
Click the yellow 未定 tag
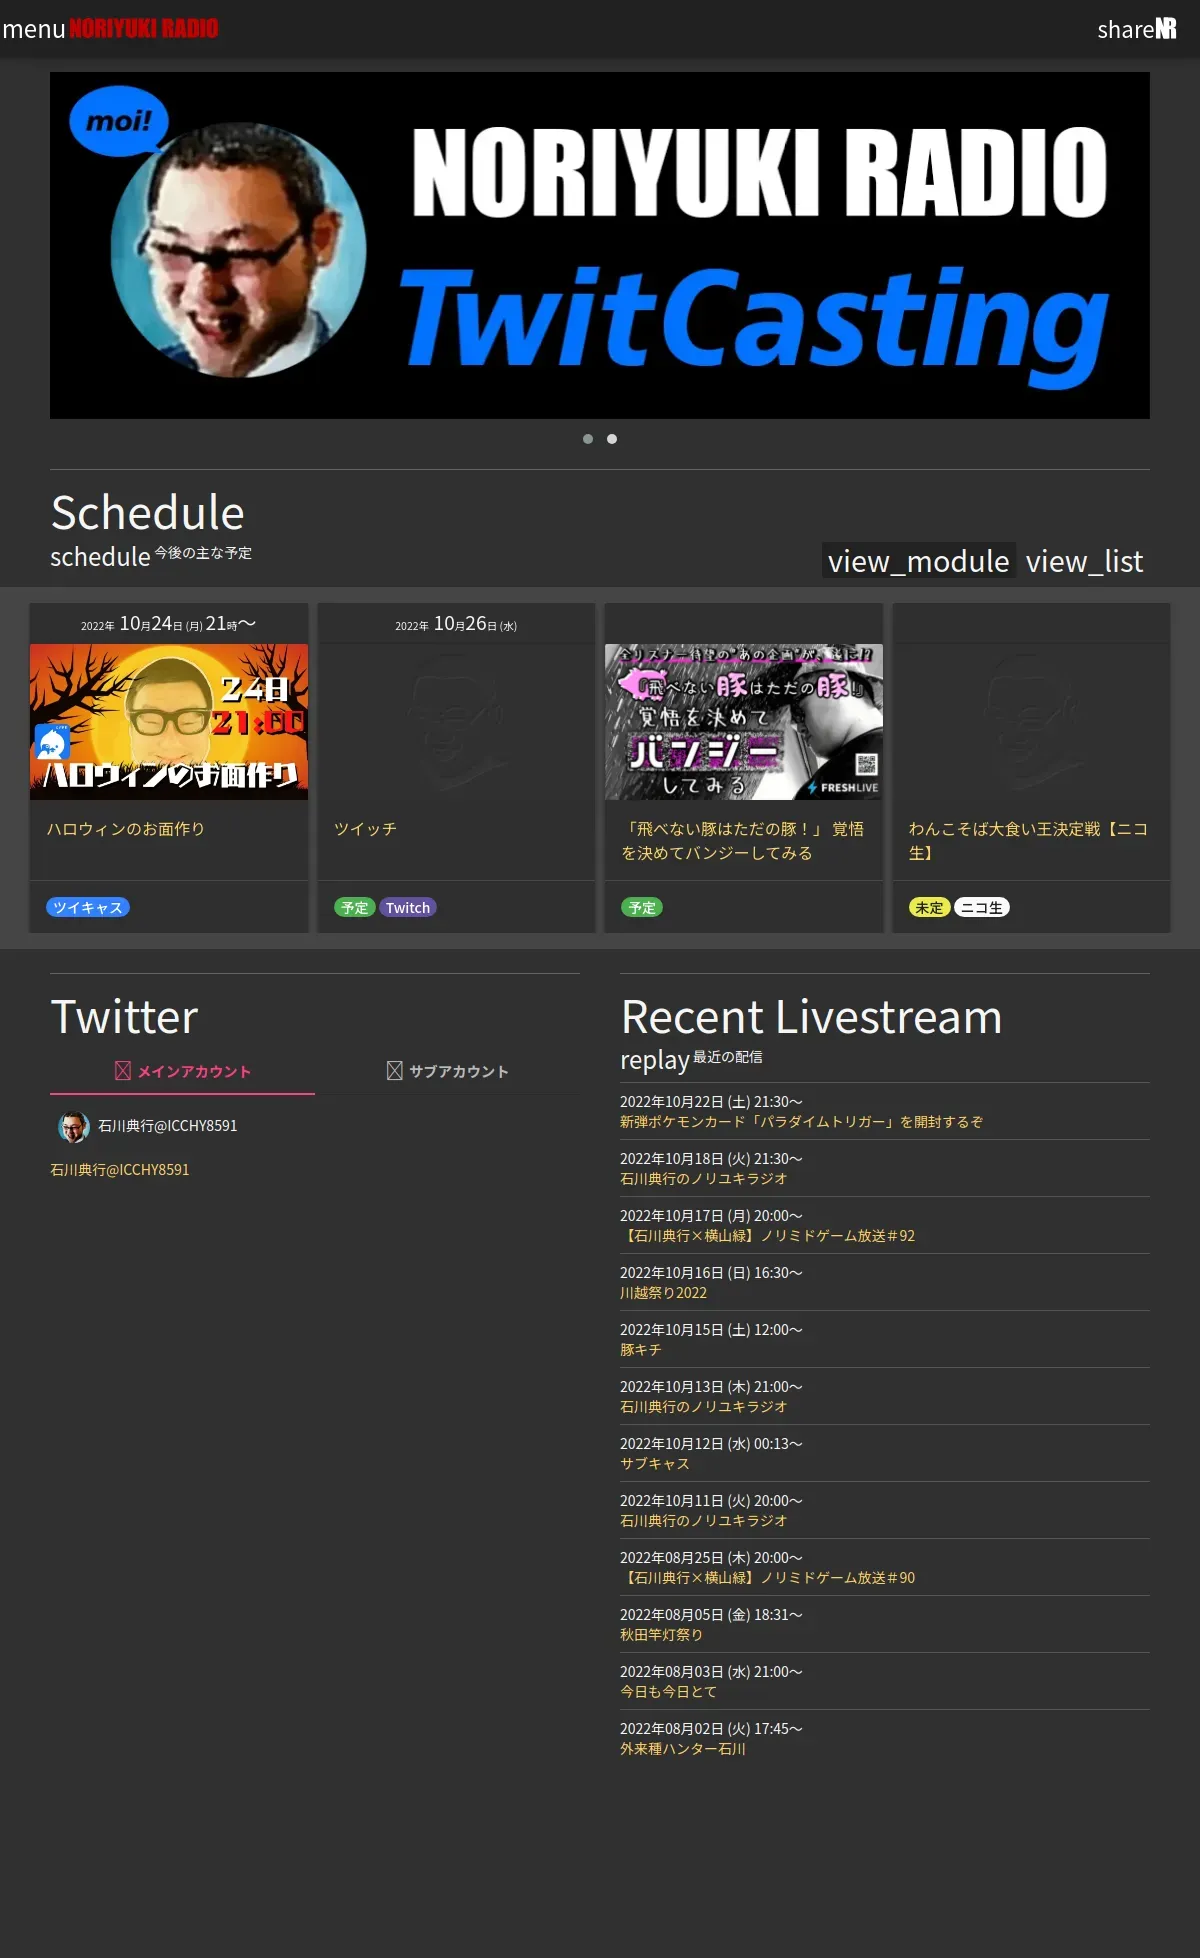(929, 907)
